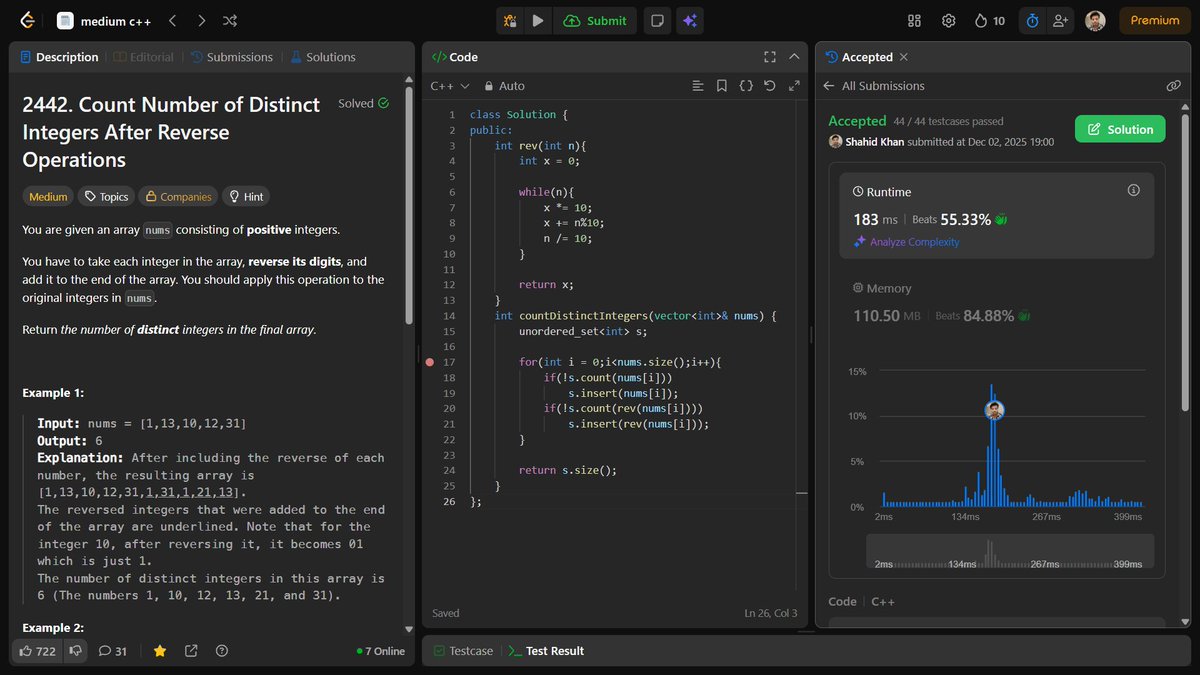Reset code with the undo arrow icon
This screenshot has height=675, width=1200.
770,86
